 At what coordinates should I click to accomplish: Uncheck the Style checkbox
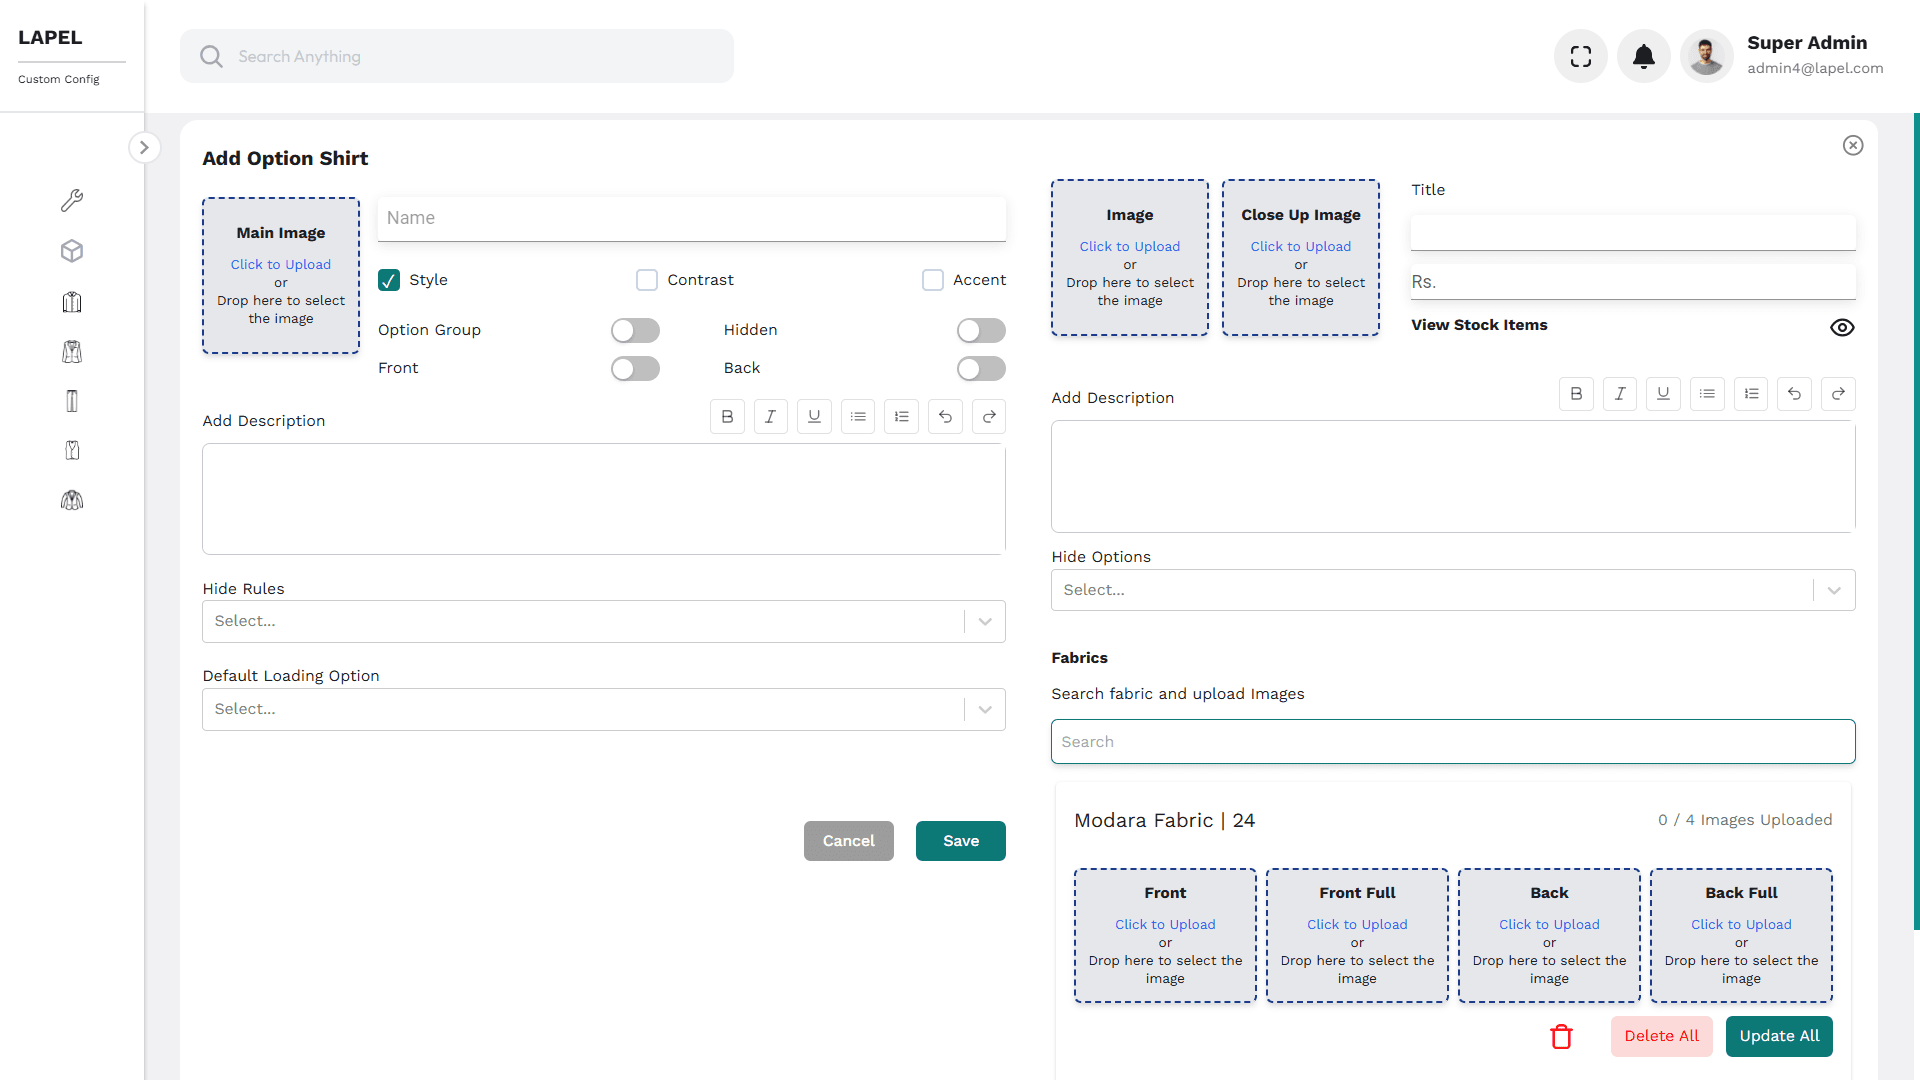click(x=389, y=280)
